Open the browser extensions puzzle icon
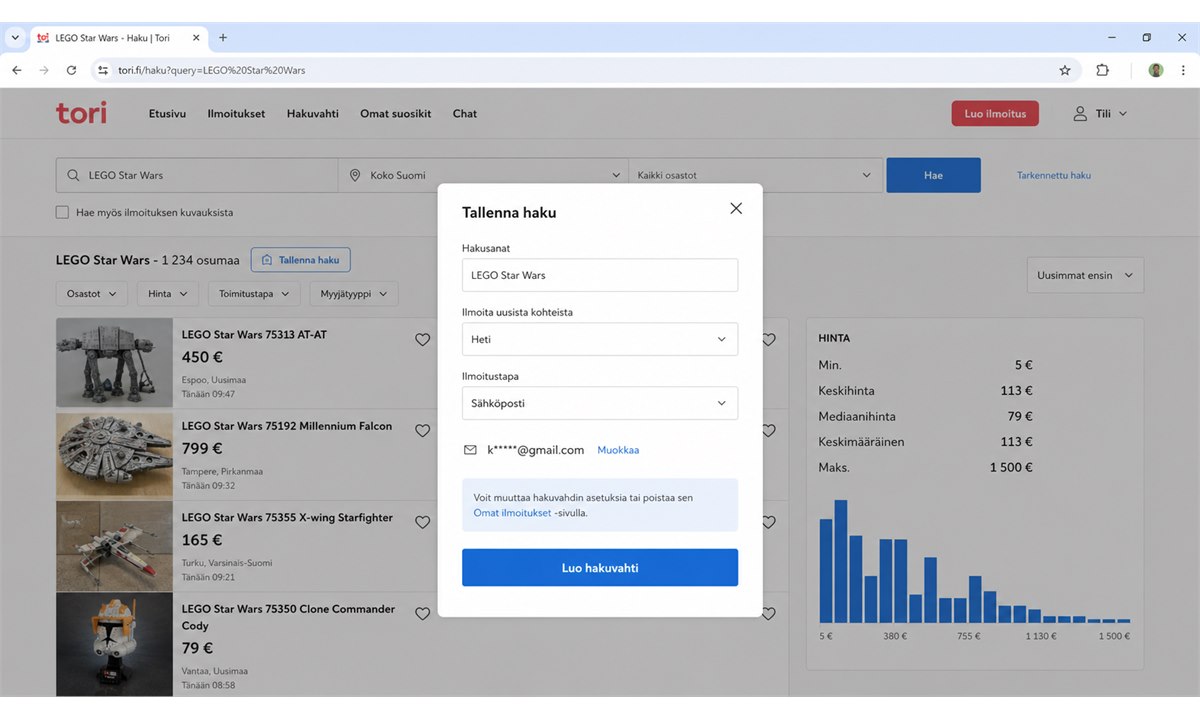1200x720 pixels. pyautogui.click(x=1103, y=70)
